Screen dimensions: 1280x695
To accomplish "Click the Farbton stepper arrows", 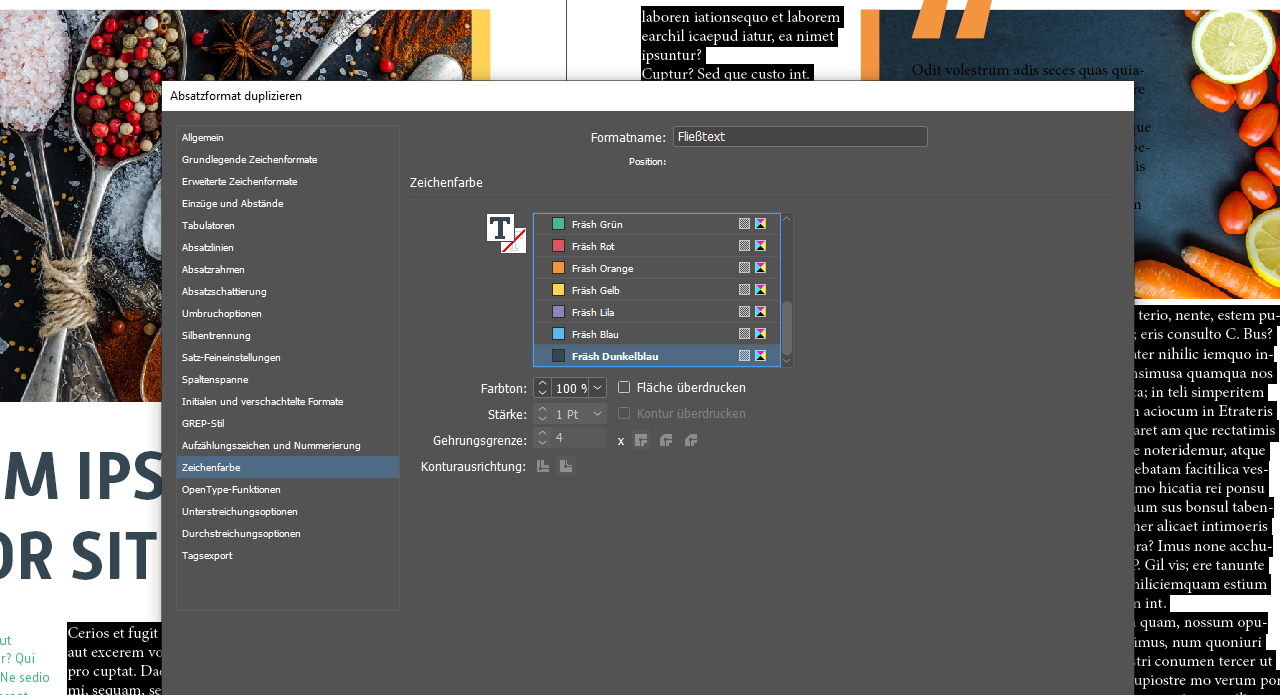I will 542,388.
